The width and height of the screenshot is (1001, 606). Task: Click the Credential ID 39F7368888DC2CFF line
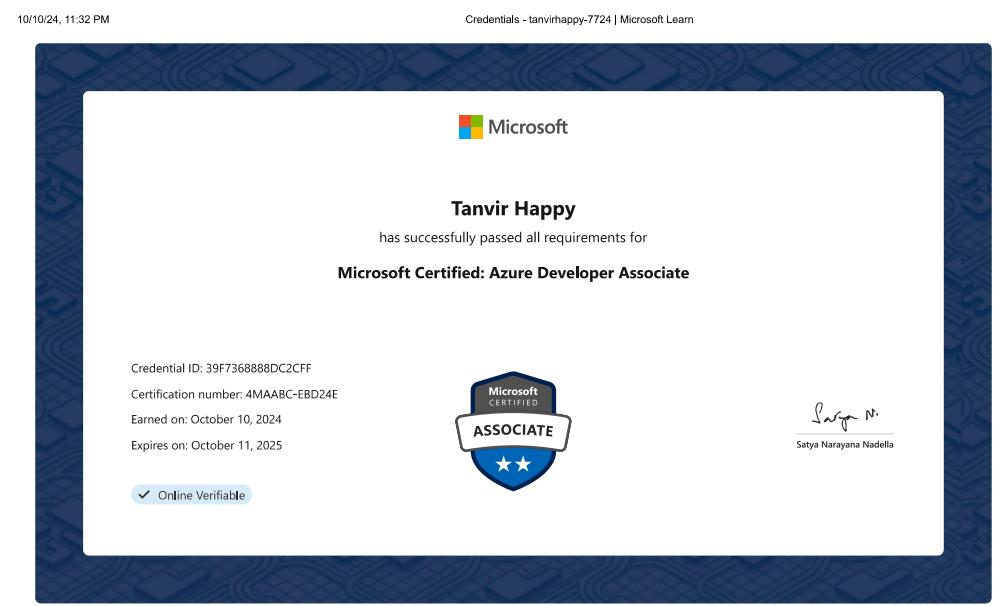coord(228,368)
